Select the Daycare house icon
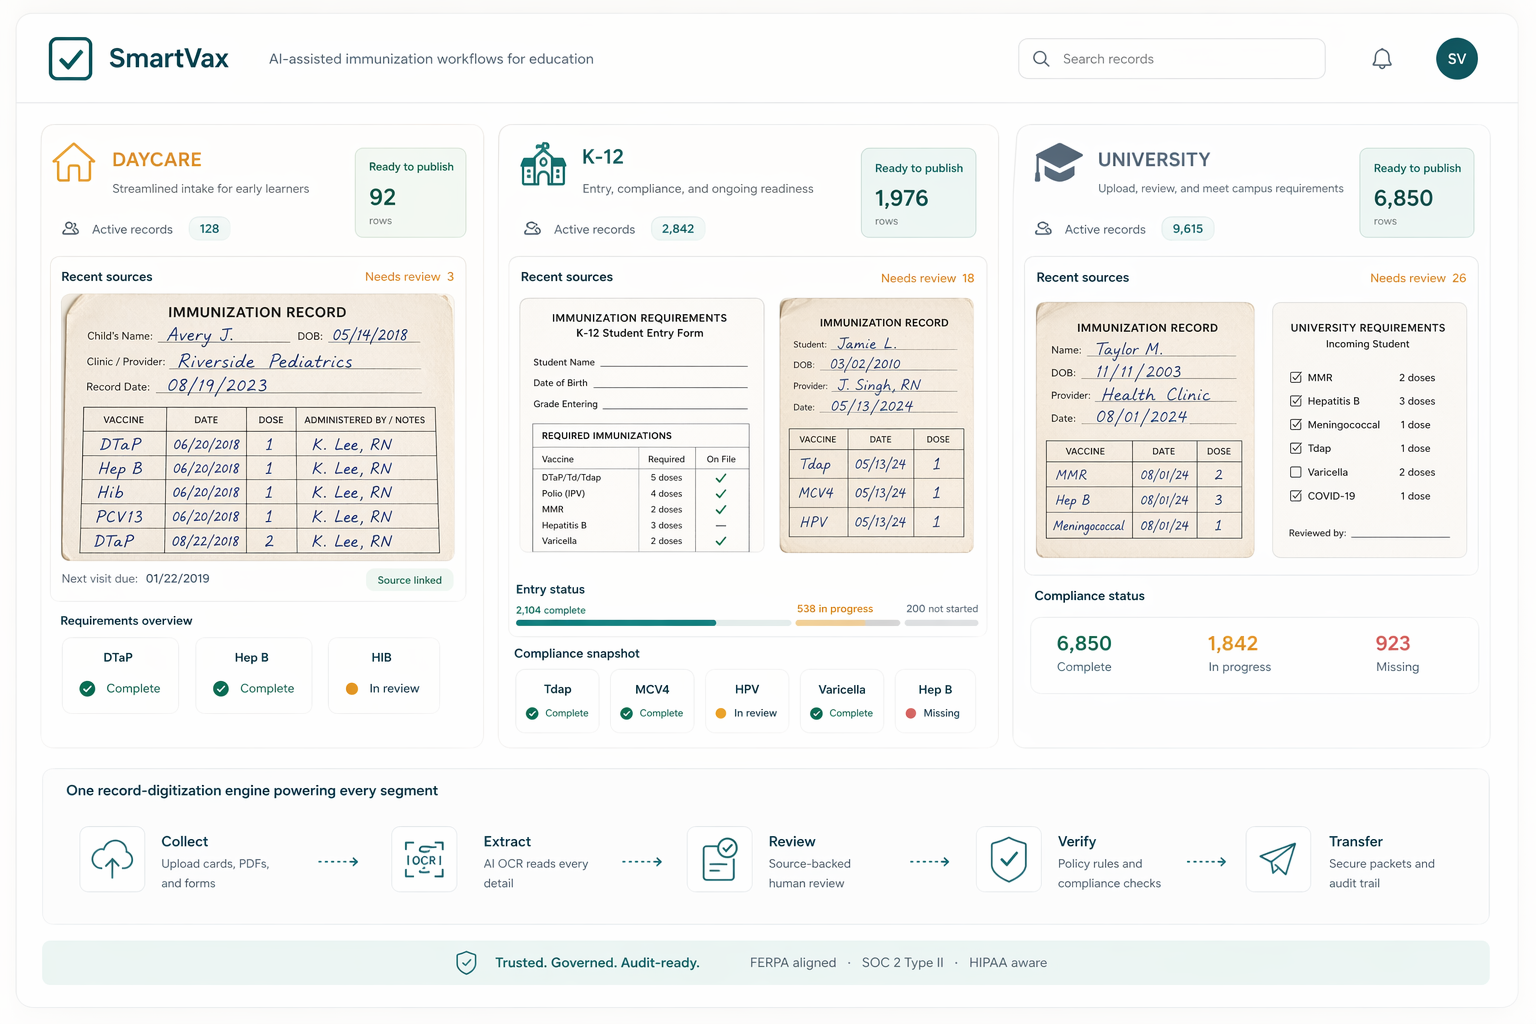This screenshot has height=1024, width=1536. [x=73, y=161]
